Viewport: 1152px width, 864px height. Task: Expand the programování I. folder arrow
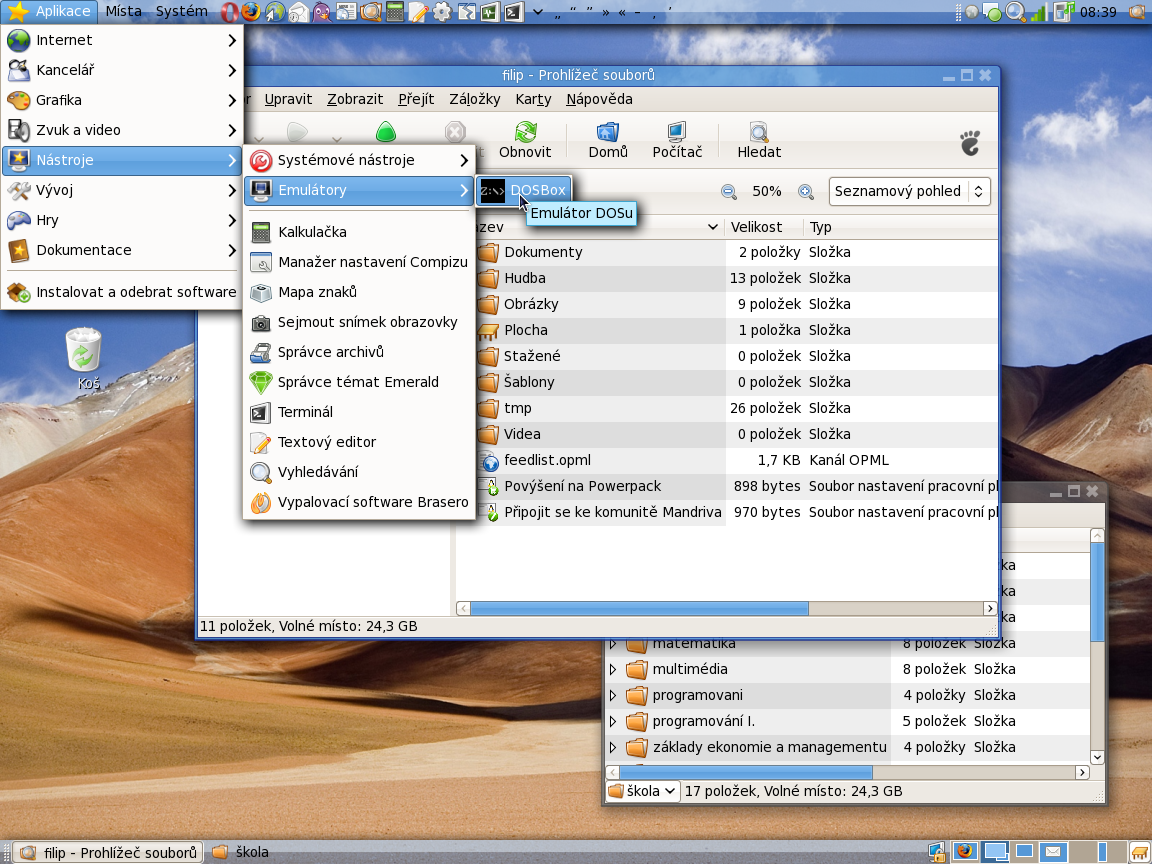coord(613,721)
